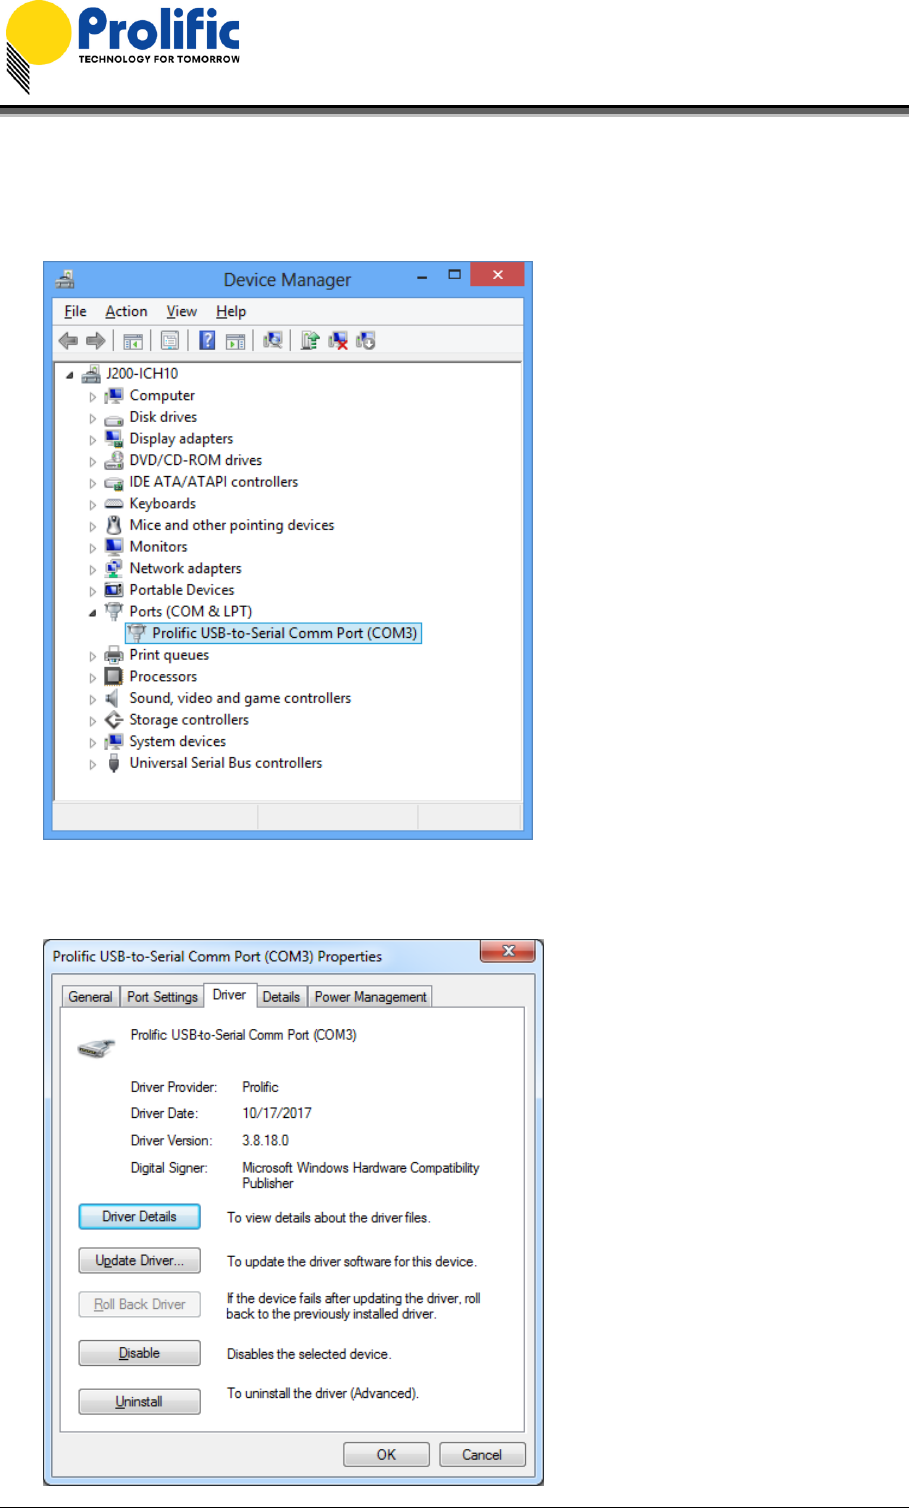Expand the Display adapters tree node
The height and width of the screenshot is (1508, 909).
click(93, 440)
